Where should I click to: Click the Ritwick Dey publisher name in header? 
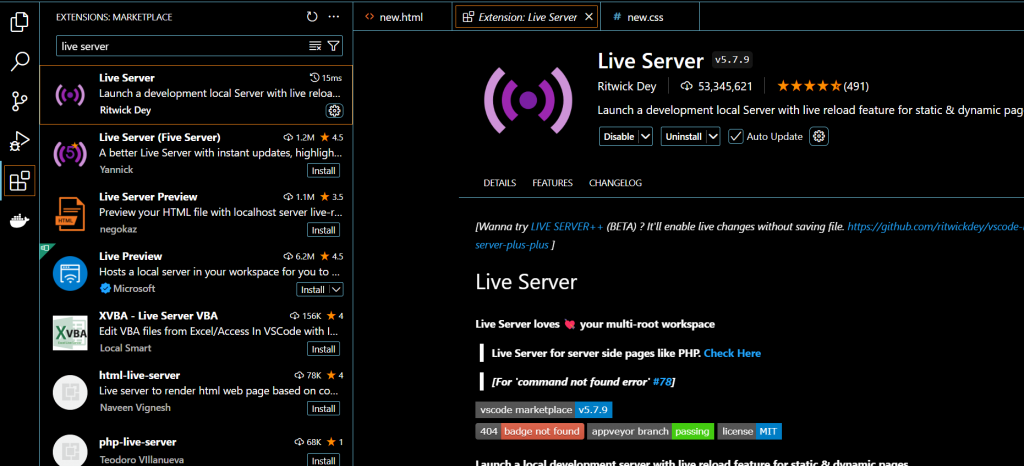tap(627, 86)
